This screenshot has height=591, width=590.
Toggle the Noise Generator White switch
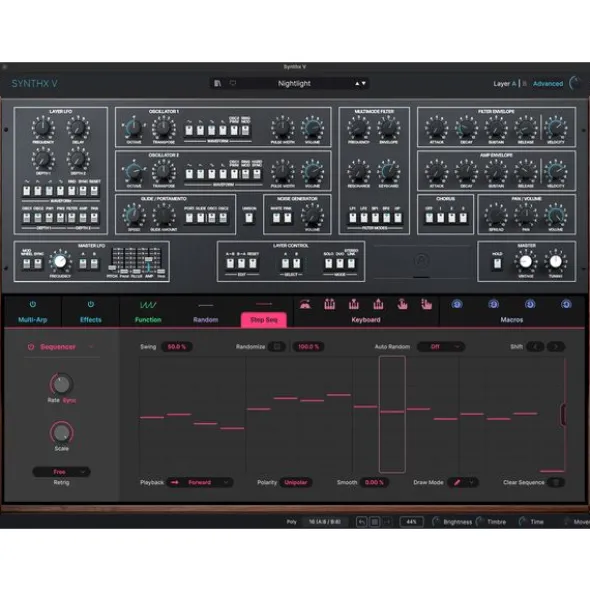pyautogui.click(x=276, y=218)
